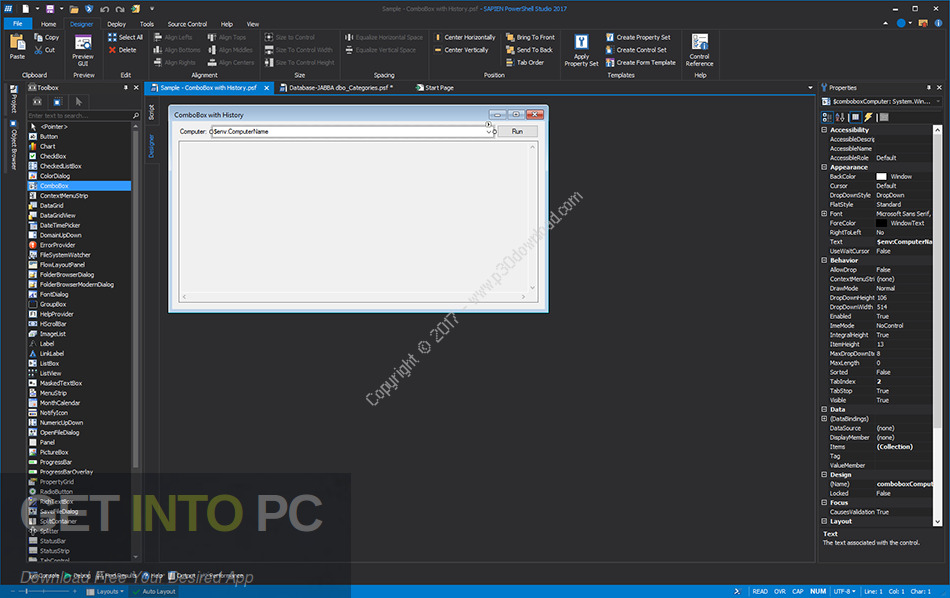
Task: Select ComboBox in the Toolbox list
Action: point(79,186)
